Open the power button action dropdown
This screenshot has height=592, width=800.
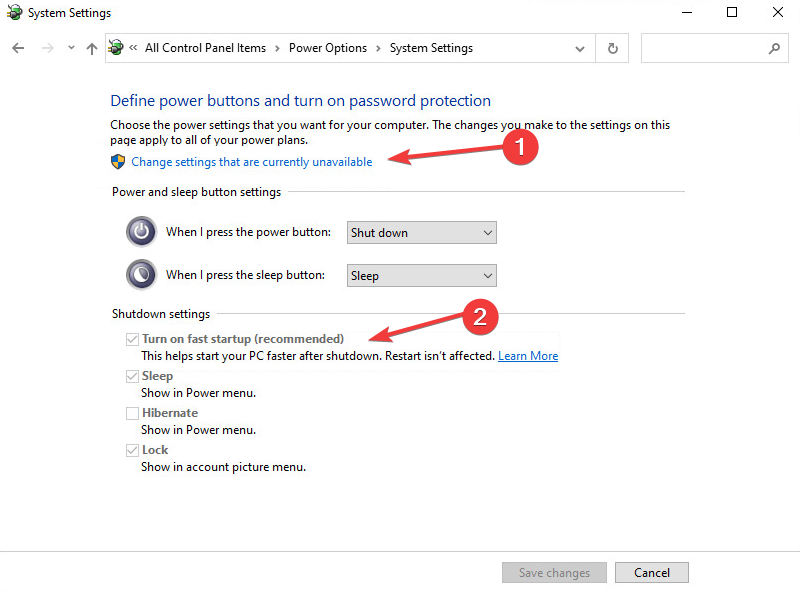coord(421,233)
